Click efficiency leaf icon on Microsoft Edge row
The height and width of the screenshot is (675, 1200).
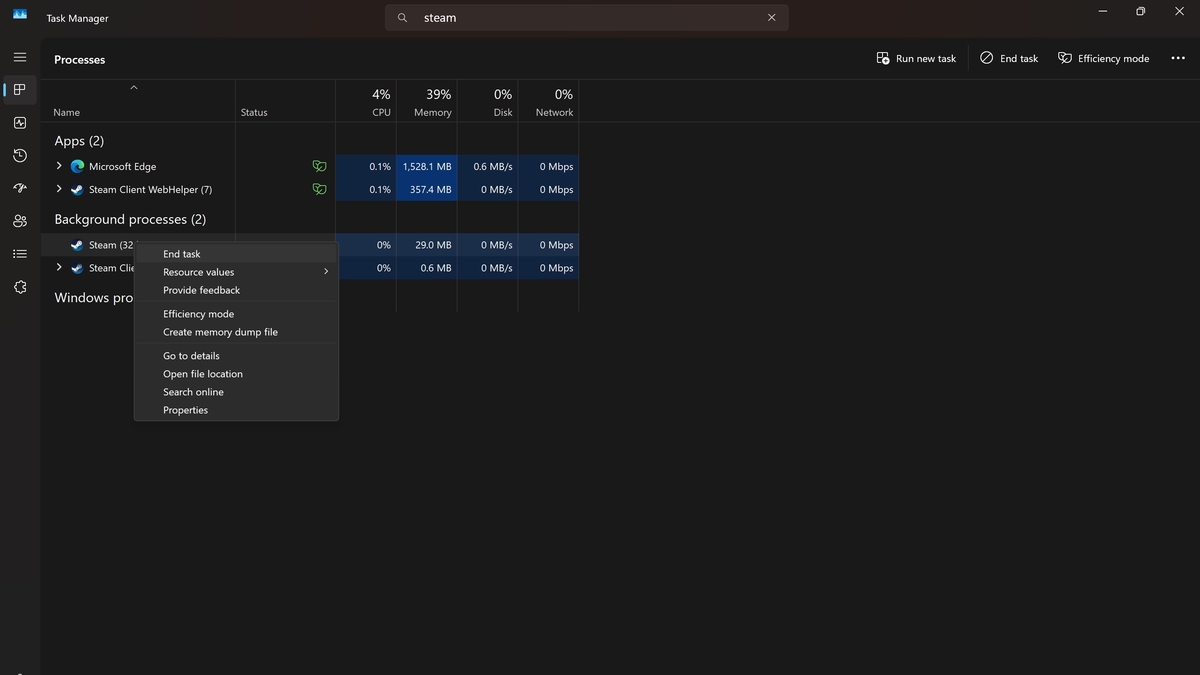coord(319,166)
